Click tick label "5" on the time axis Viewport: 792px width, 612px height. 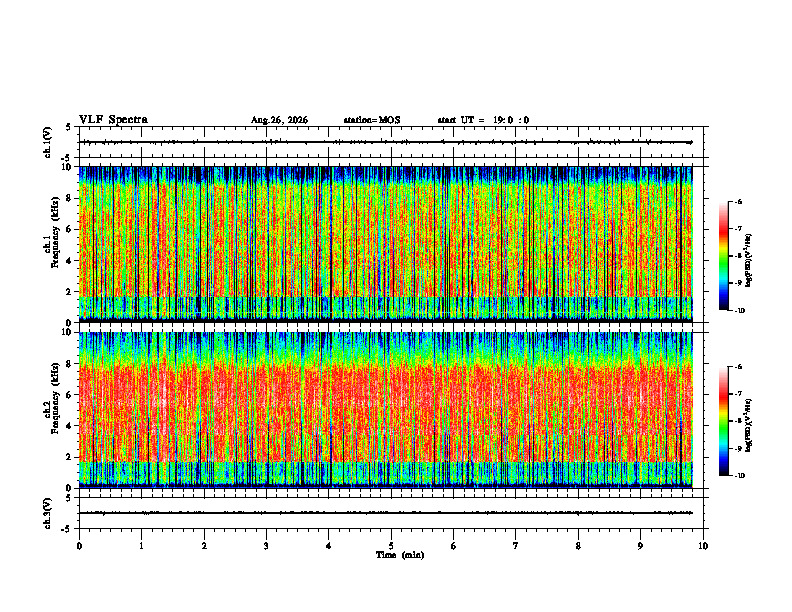click(x=391, y=546)
